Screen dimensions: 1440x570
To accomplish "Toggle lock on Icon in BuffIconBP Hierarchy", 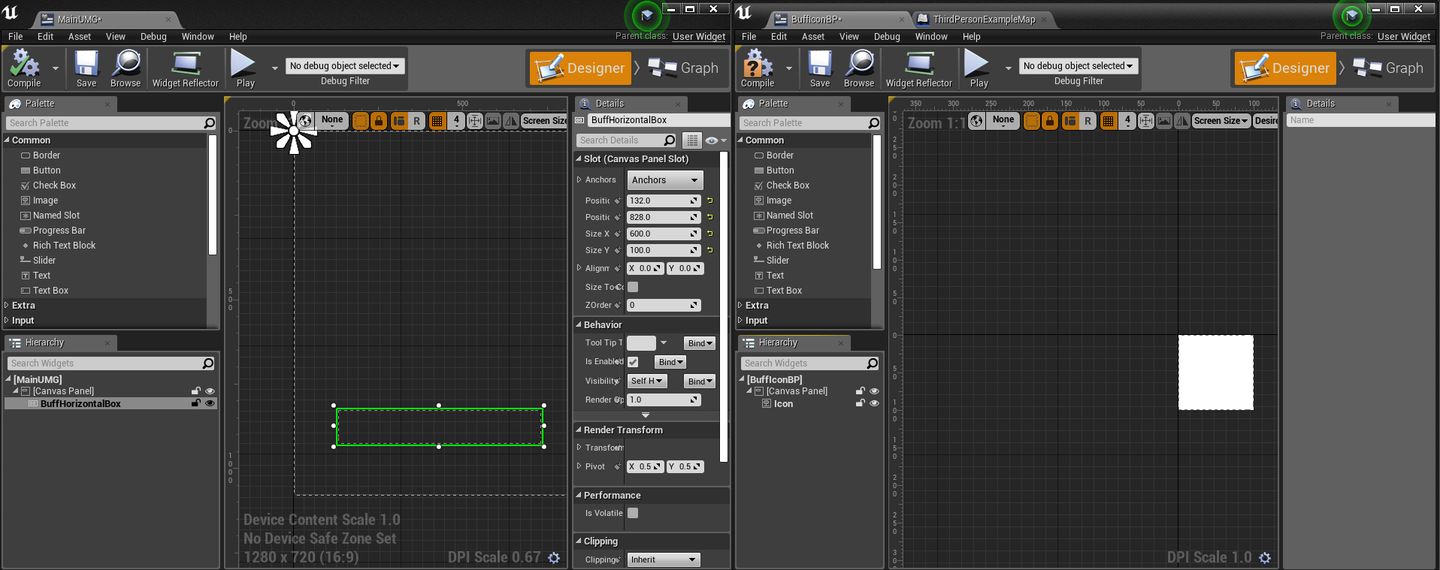I will click(x=860, y=404).
